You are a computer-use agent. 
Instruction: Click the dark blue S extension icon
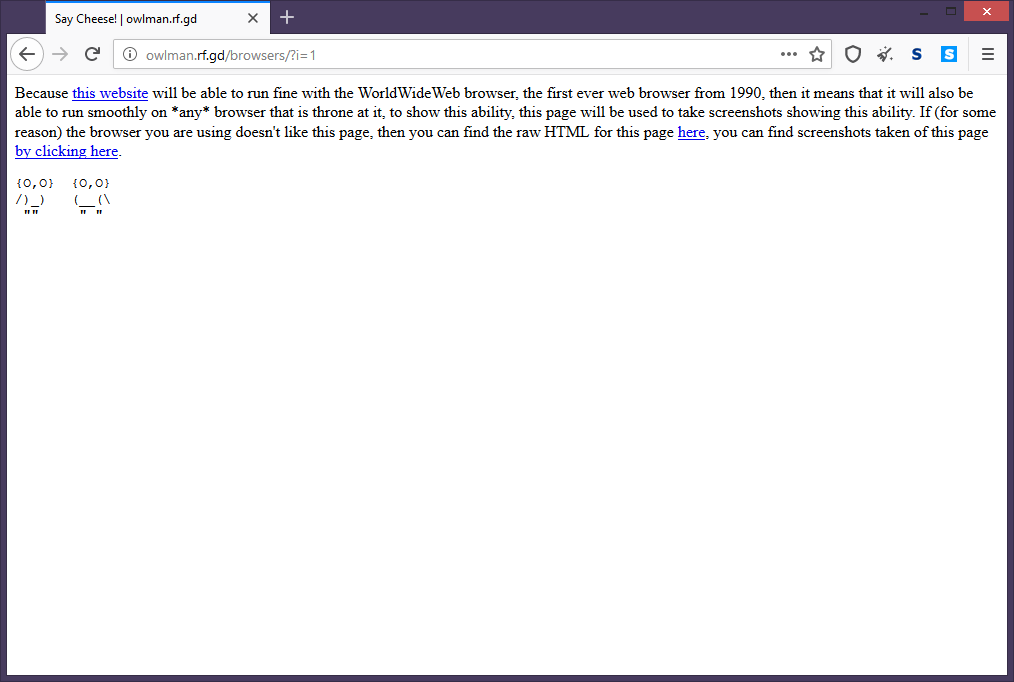point(917,55)
